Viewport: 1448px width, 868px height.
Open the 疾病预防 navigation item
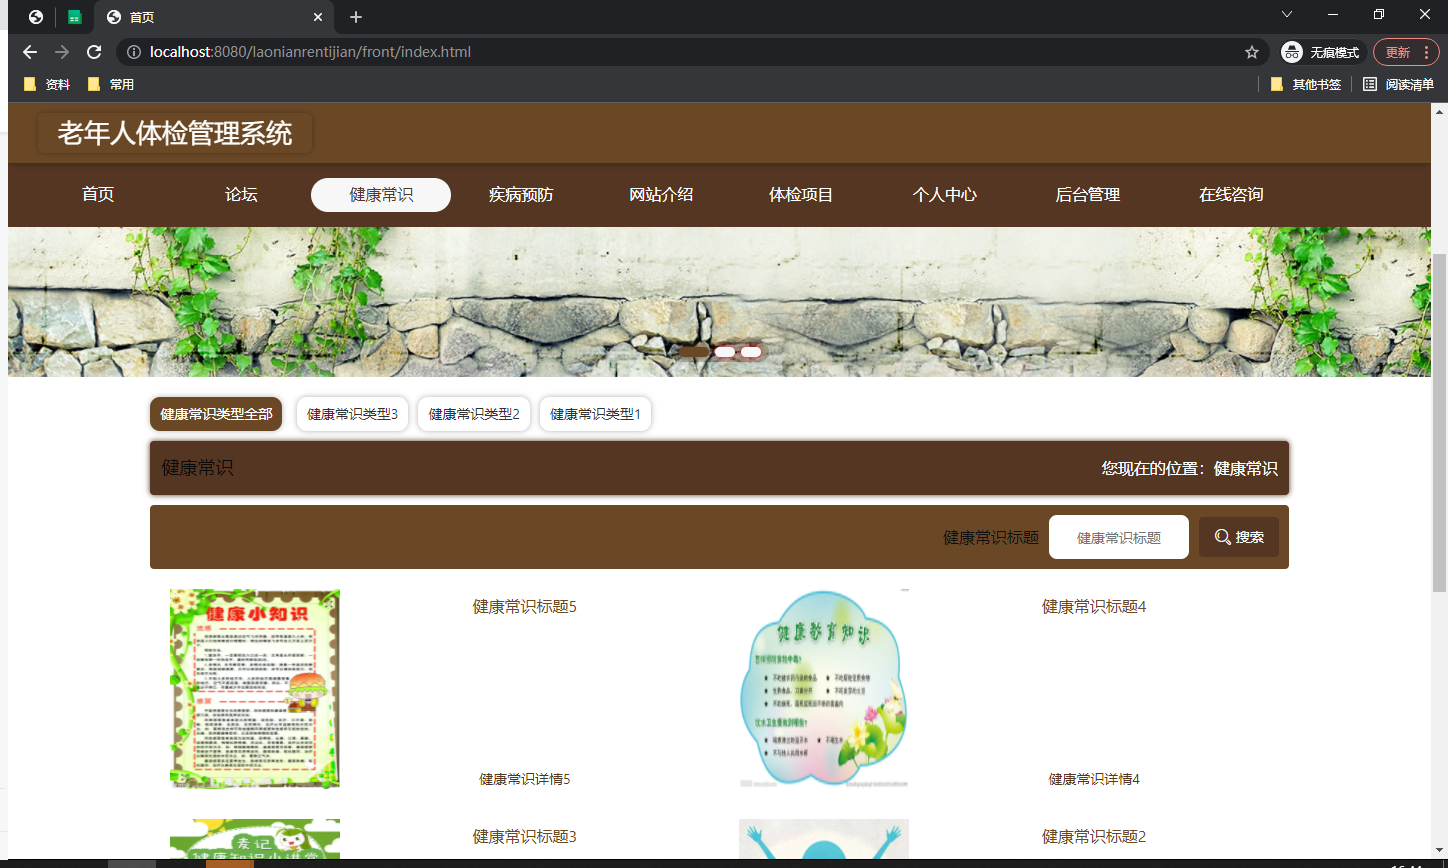521,195
